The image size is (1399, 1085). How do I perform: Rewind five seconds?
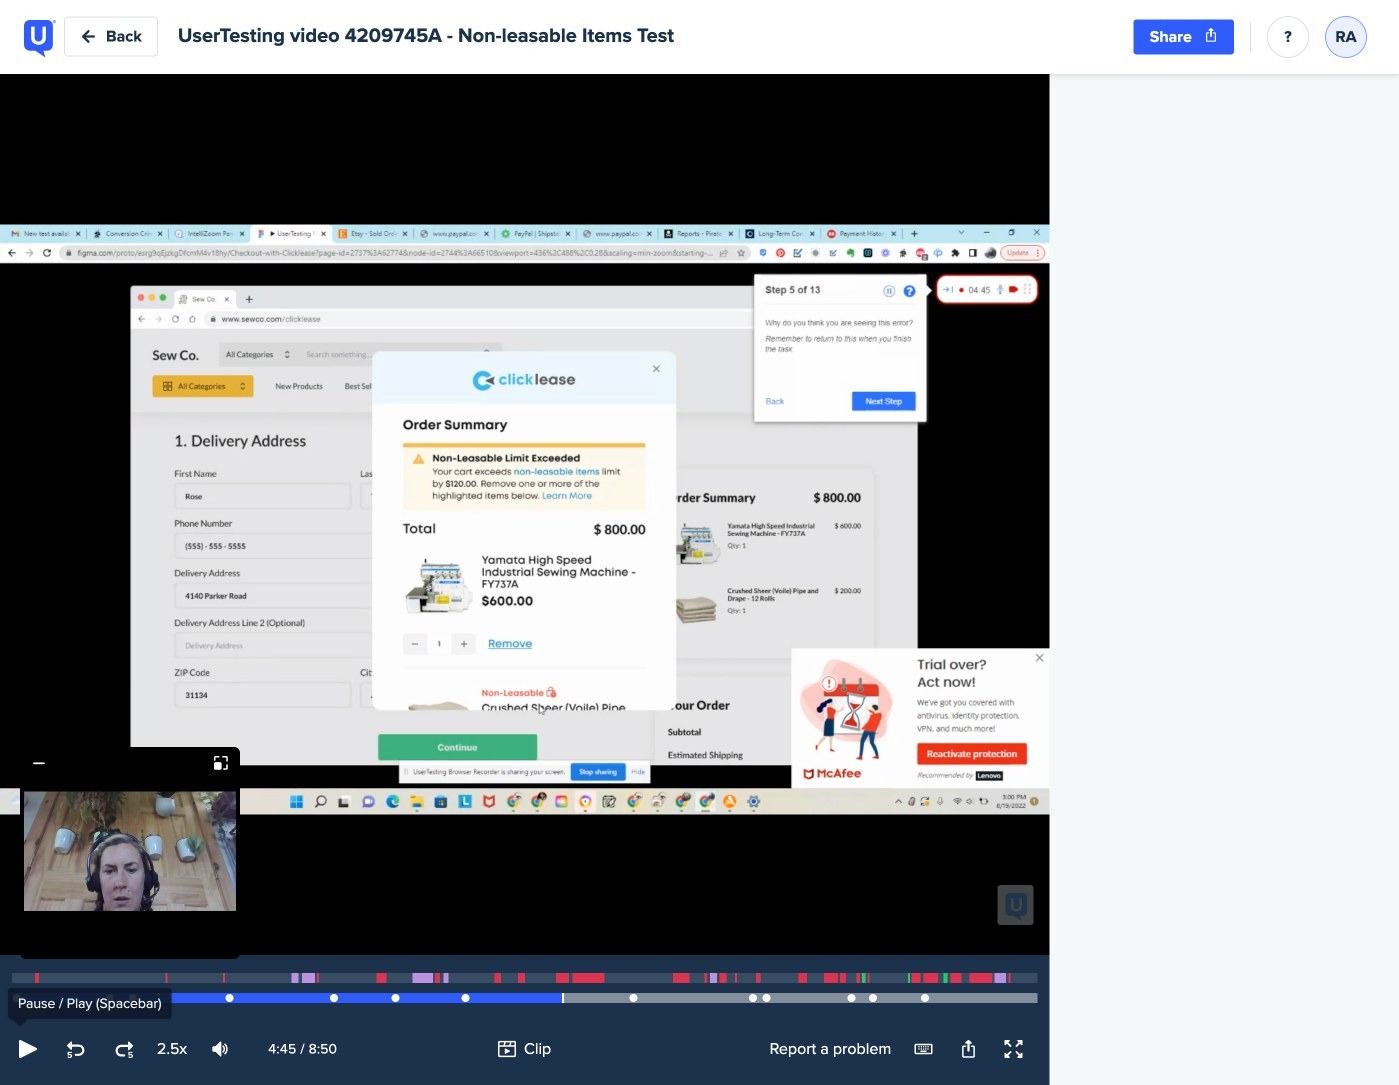[x=76, y=1049]
